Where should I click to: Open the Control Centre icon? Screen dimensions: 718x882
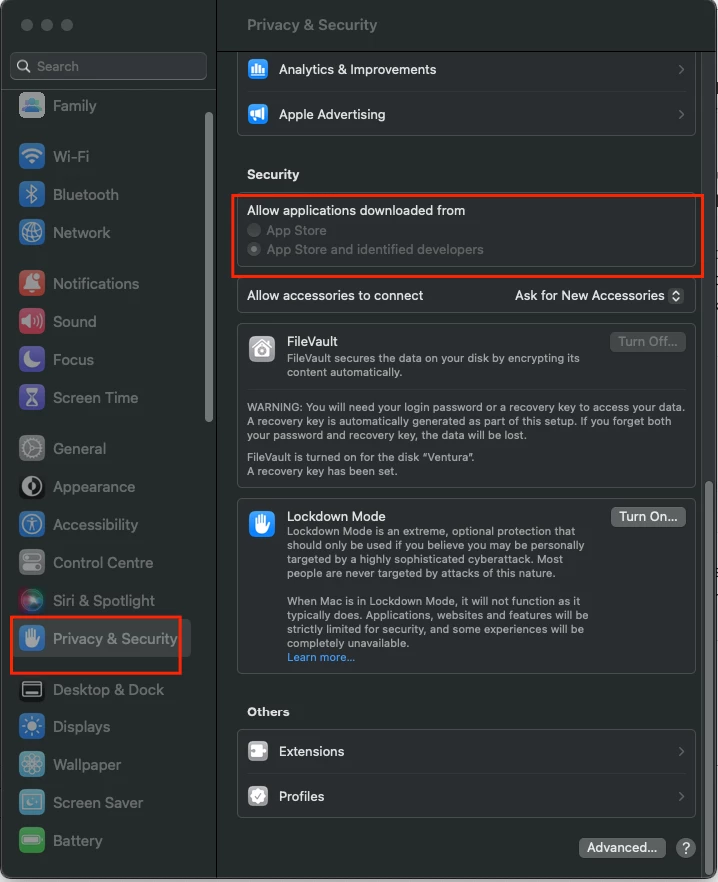pyautogui.click(x=32, y=562)
